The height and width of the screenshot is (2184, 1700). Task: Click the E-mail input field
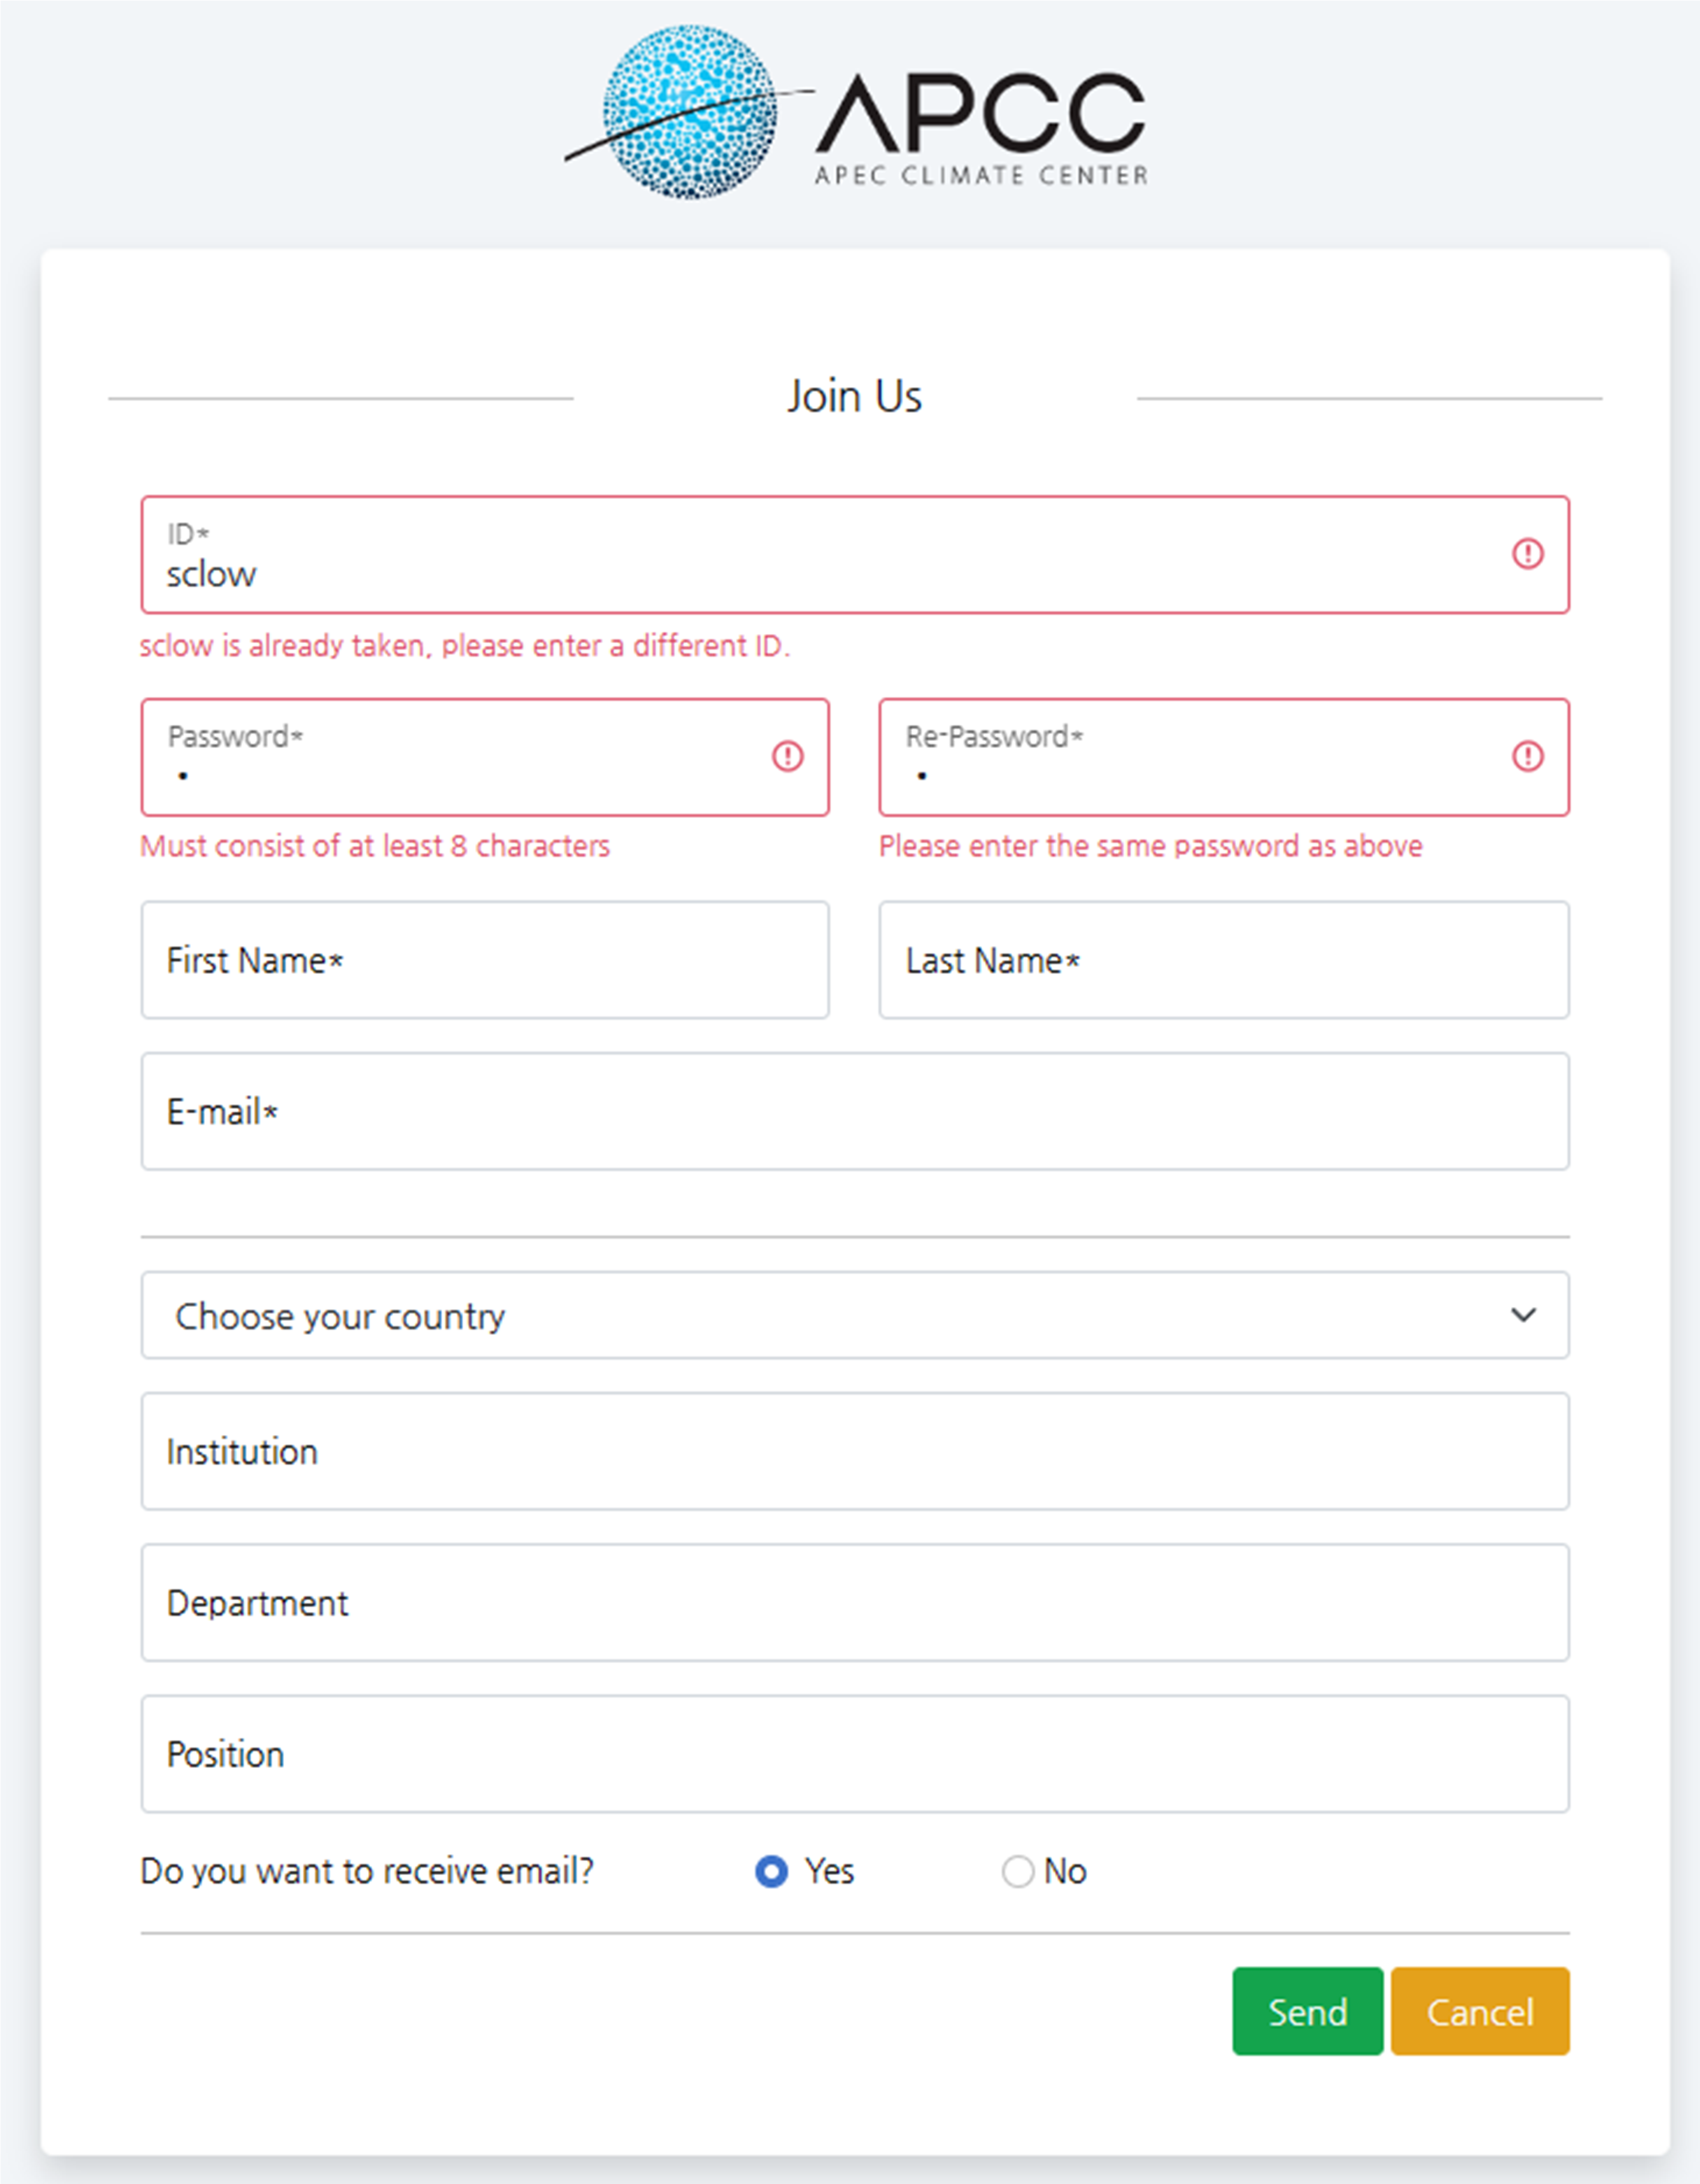click(x=855, y=1111)
